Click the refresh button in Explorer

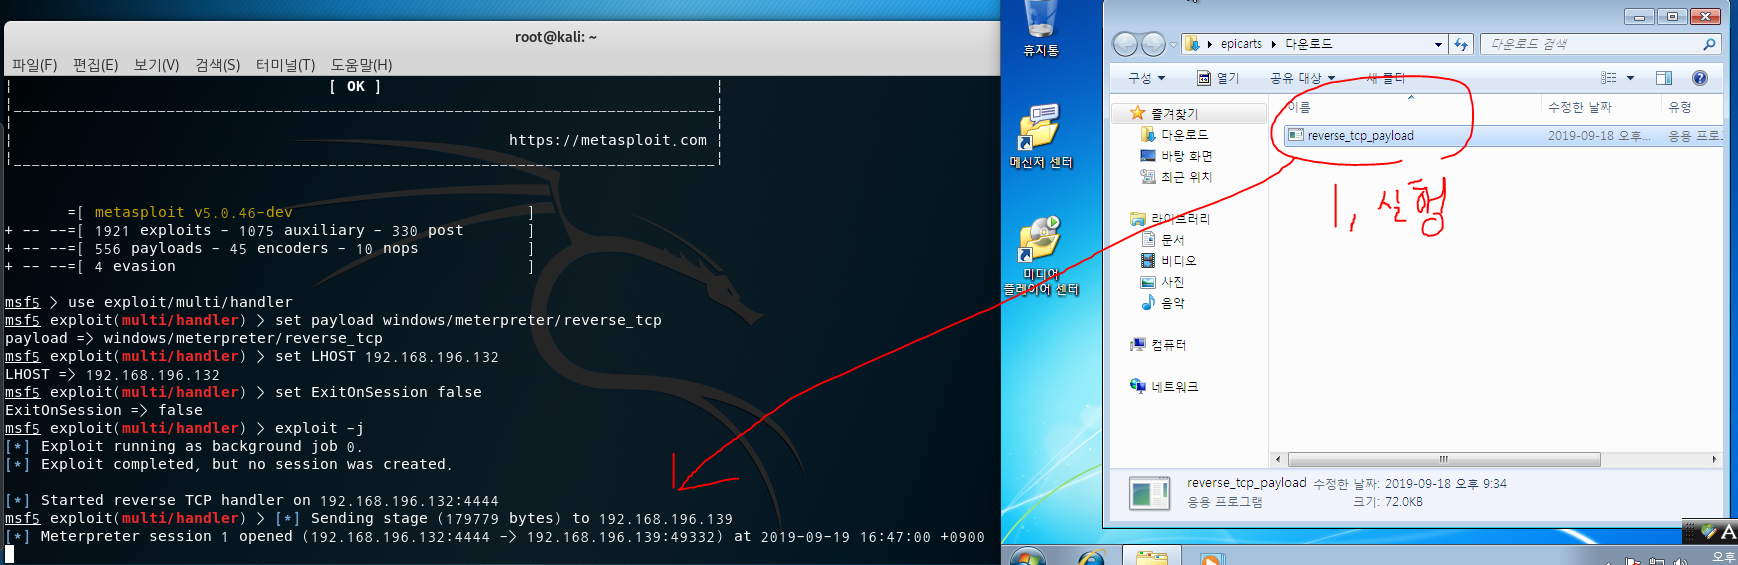point(1461,44)
